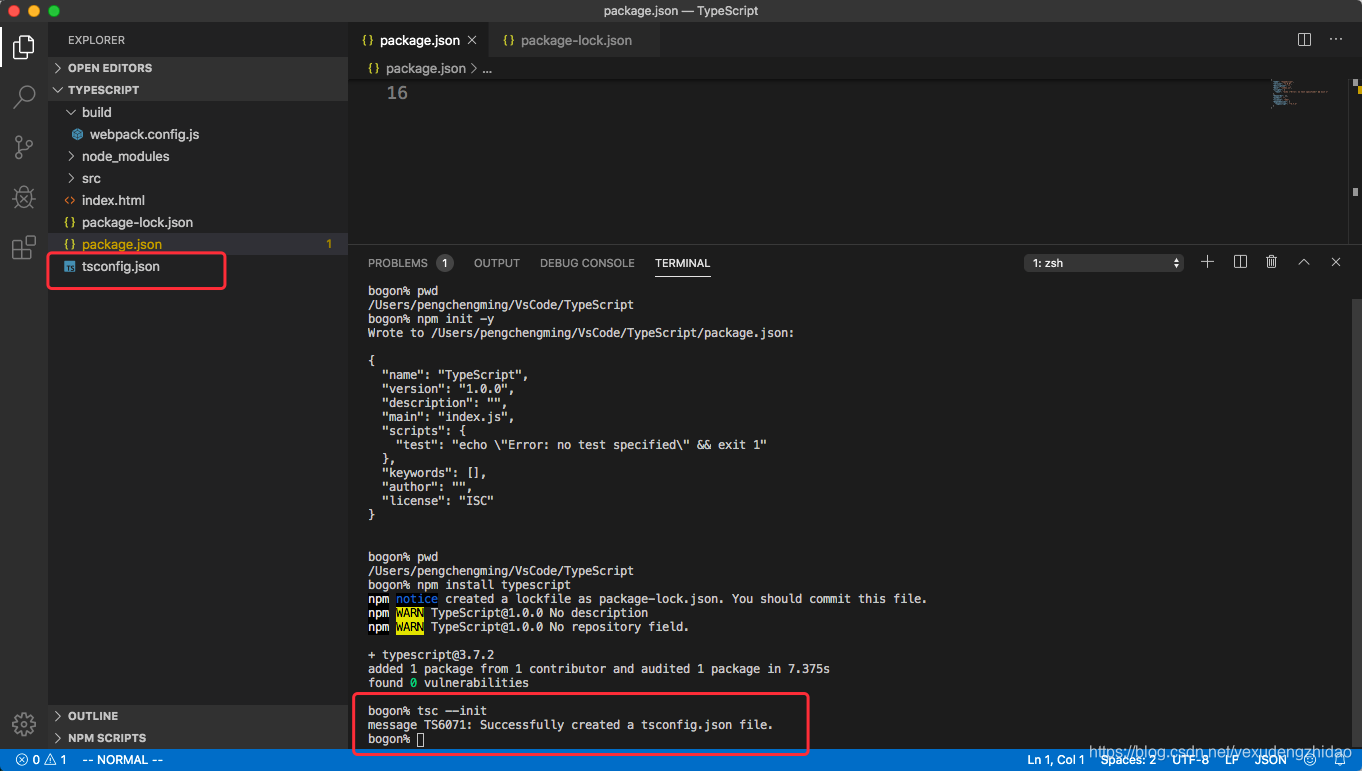Click 'tsc --init' command text in terminal

coord(452,711)
